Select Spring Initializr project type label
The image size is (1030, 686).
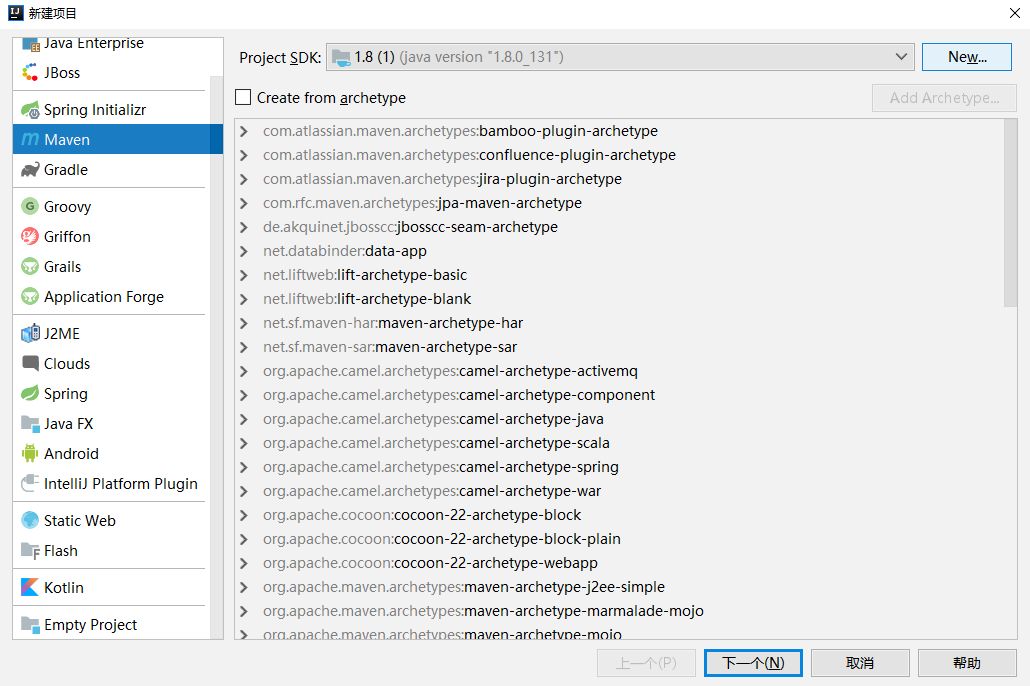(x=95, y=110)
